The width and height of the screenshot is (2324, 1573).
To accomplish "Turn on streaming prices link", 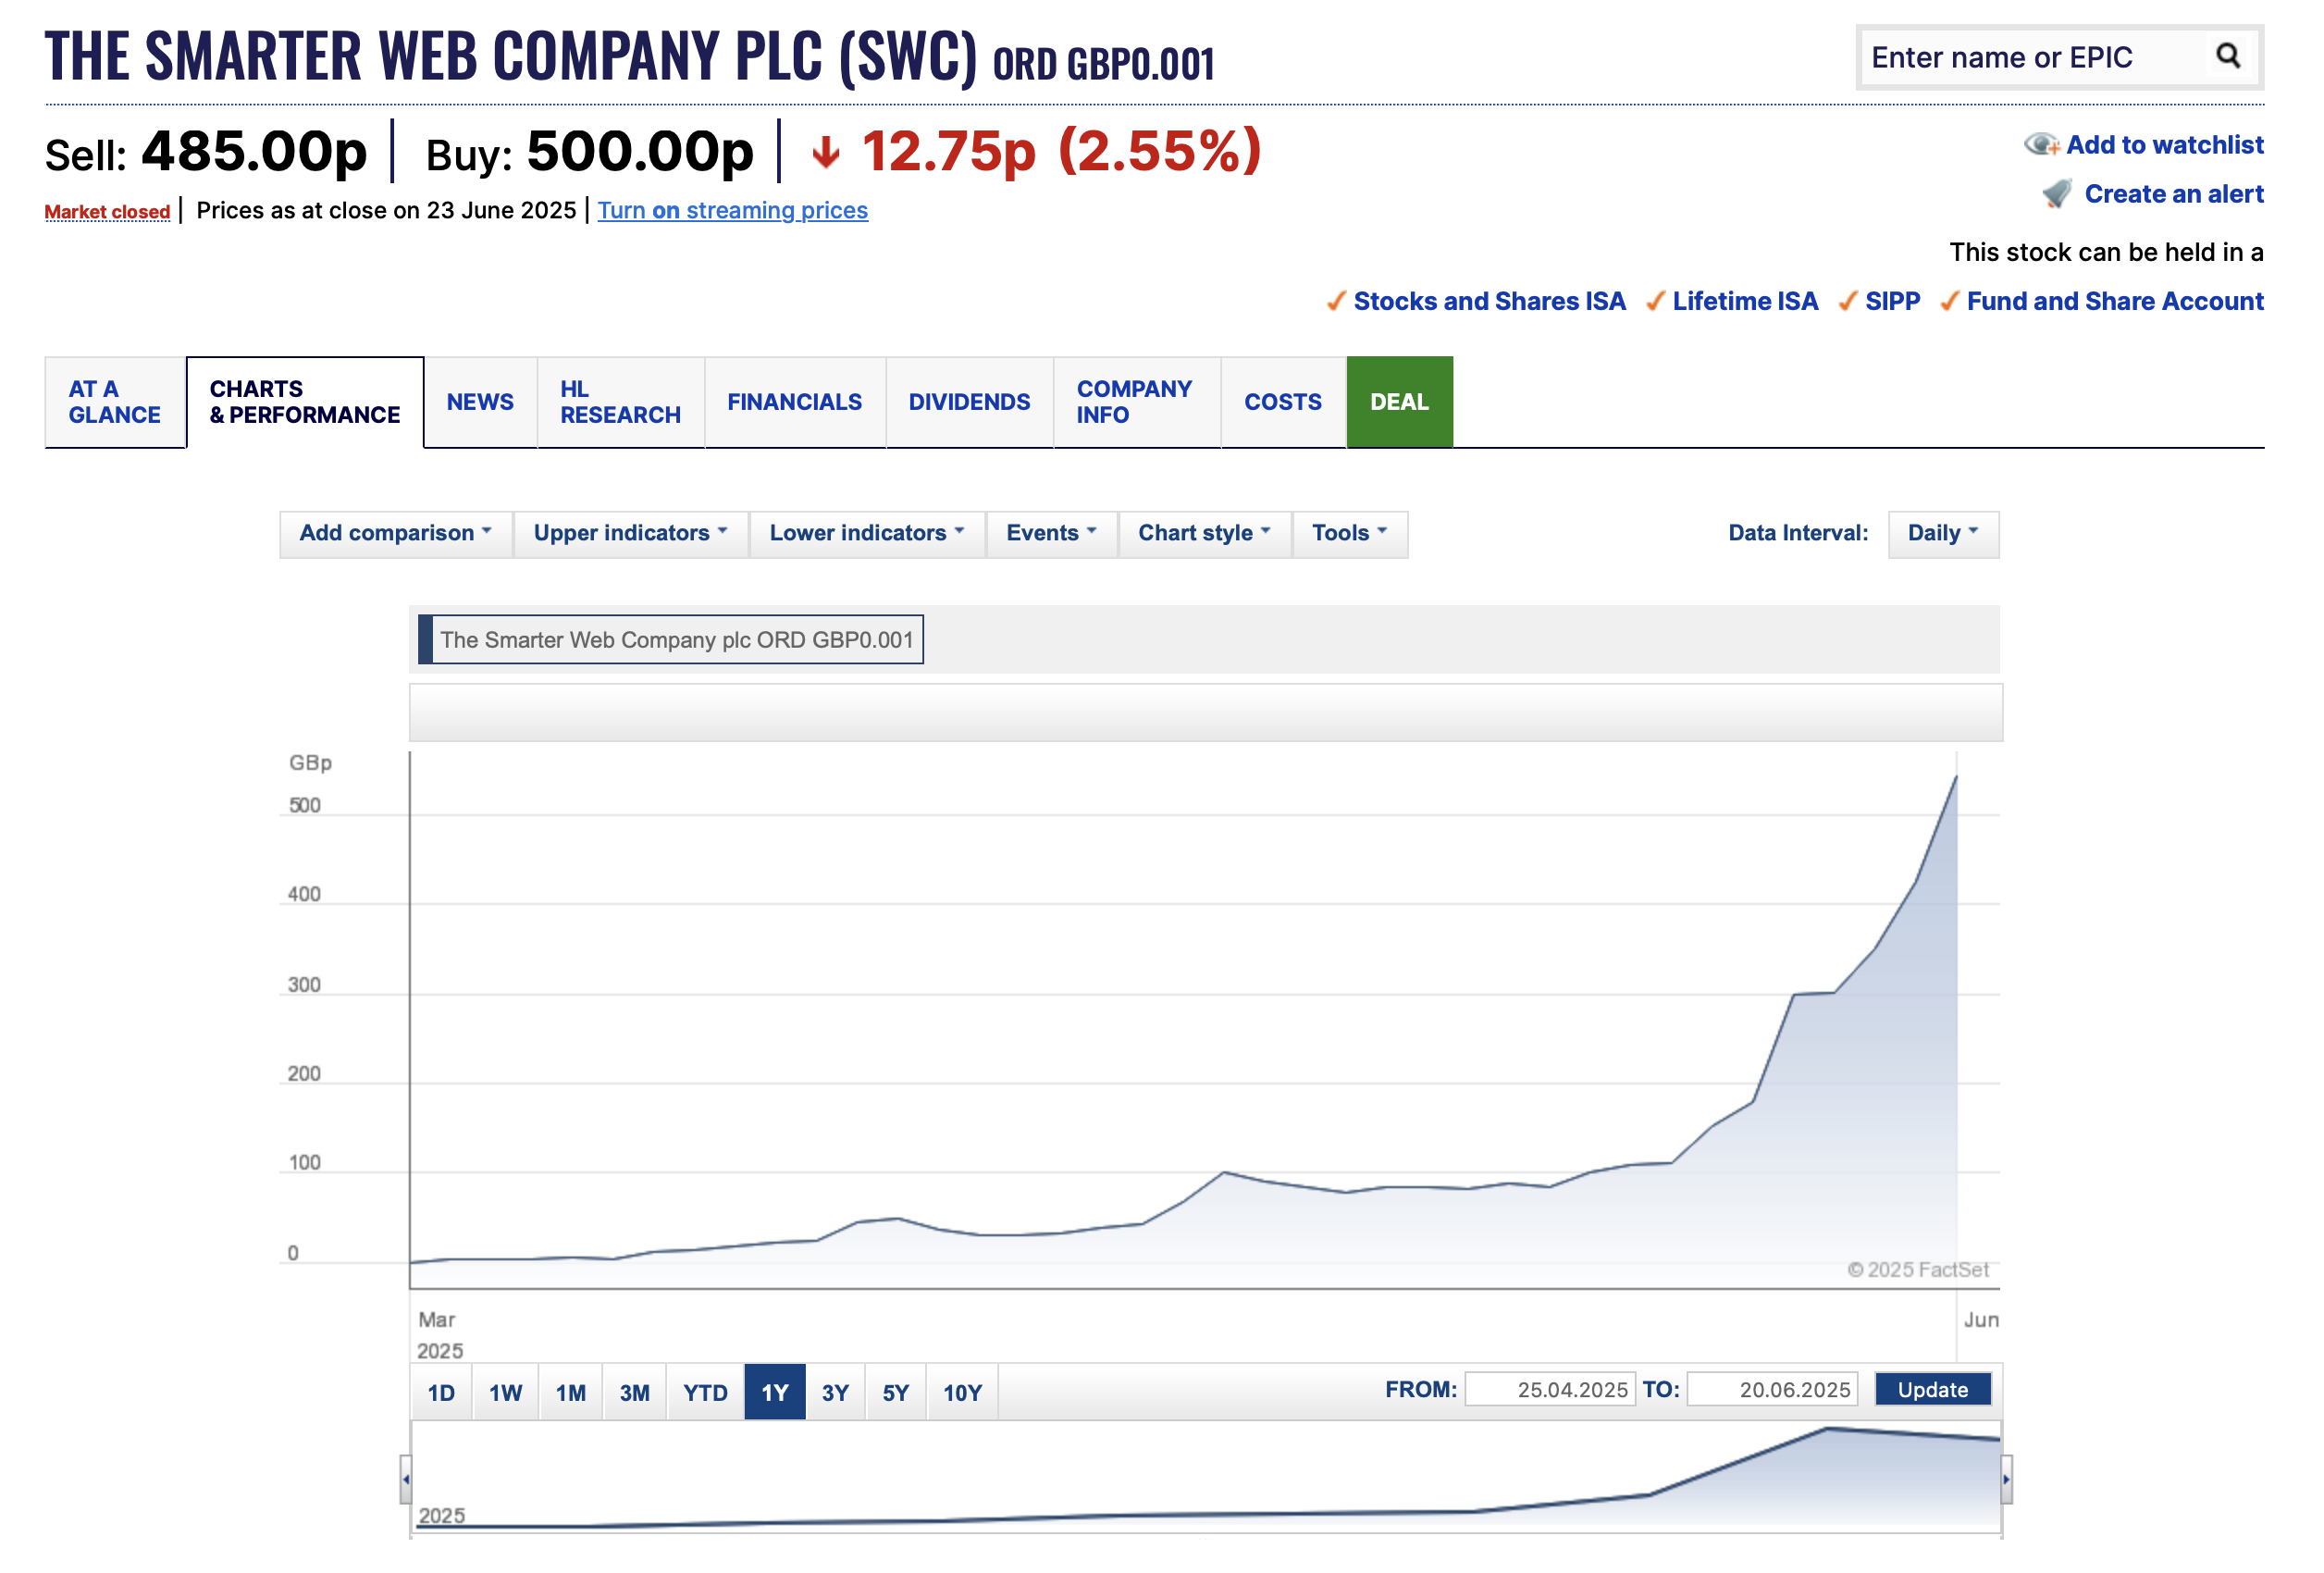I will (732, 210).
